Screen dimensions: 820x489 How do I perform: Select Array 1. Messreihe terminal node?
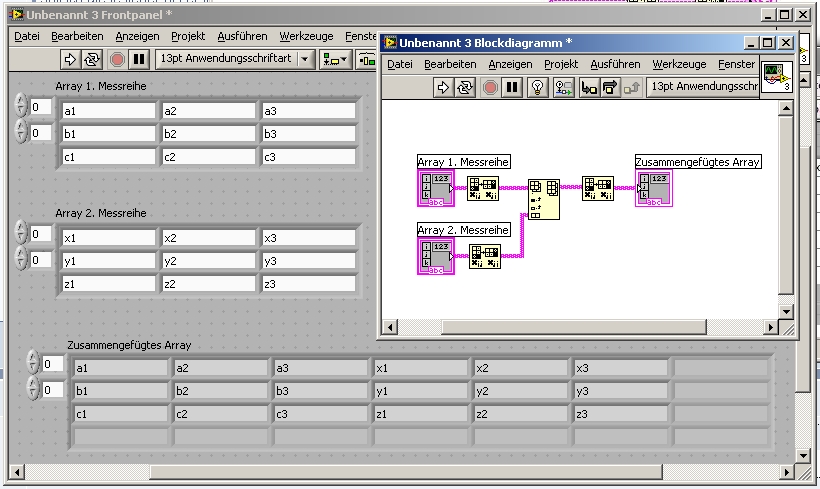(436, 188)
